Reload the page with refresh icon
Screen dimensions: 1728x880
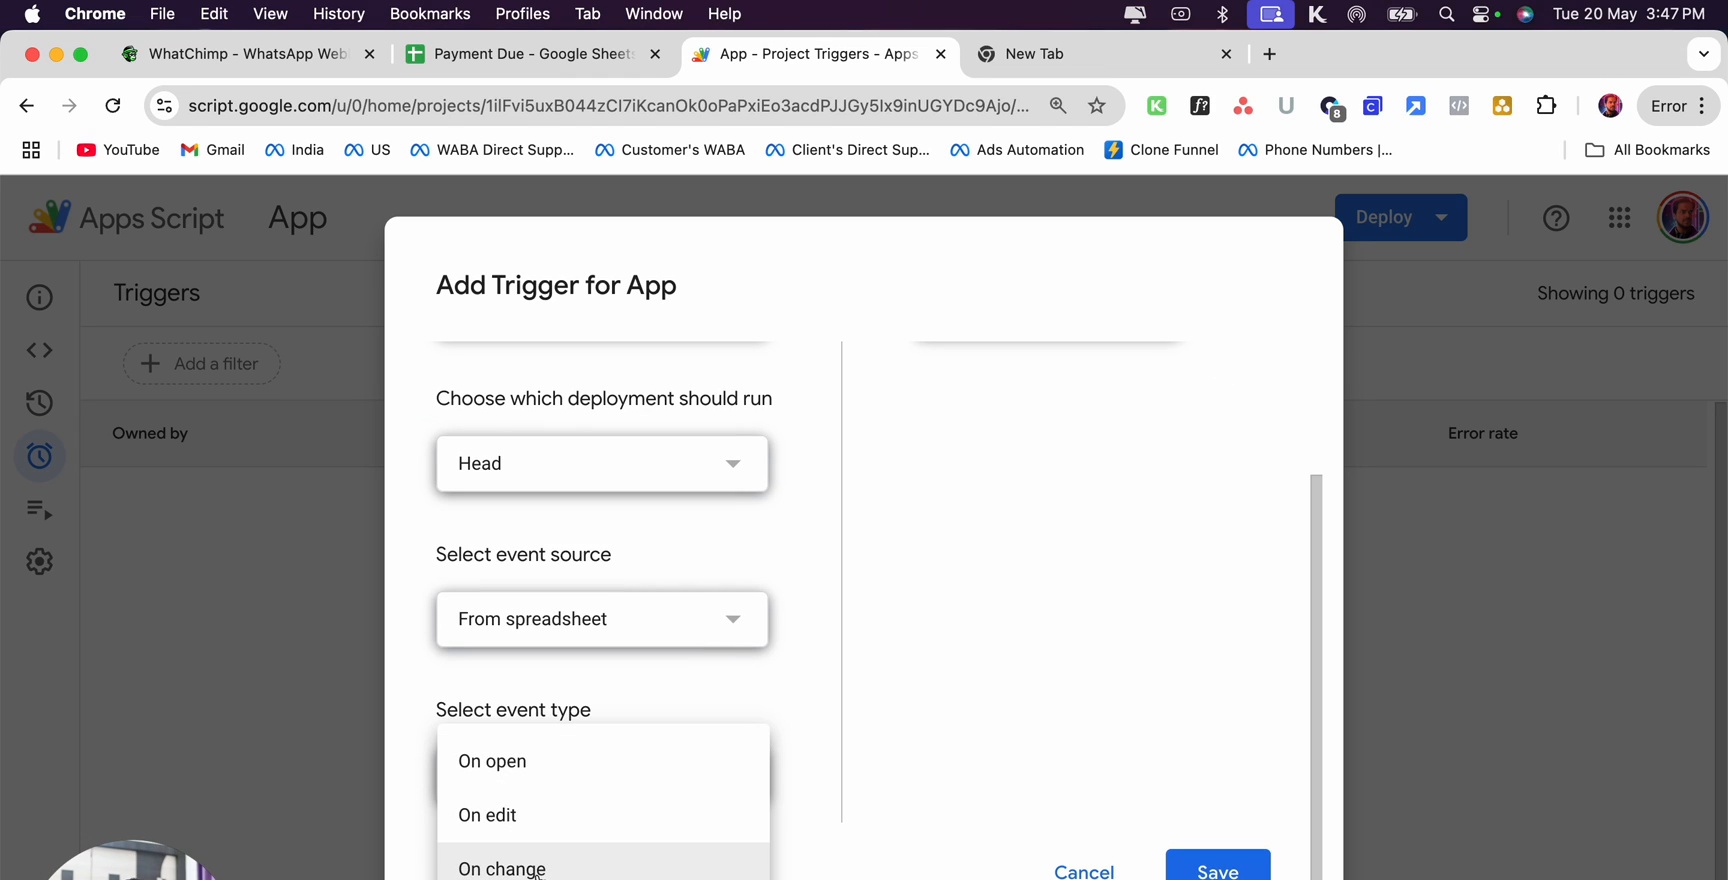pos(113,106)
